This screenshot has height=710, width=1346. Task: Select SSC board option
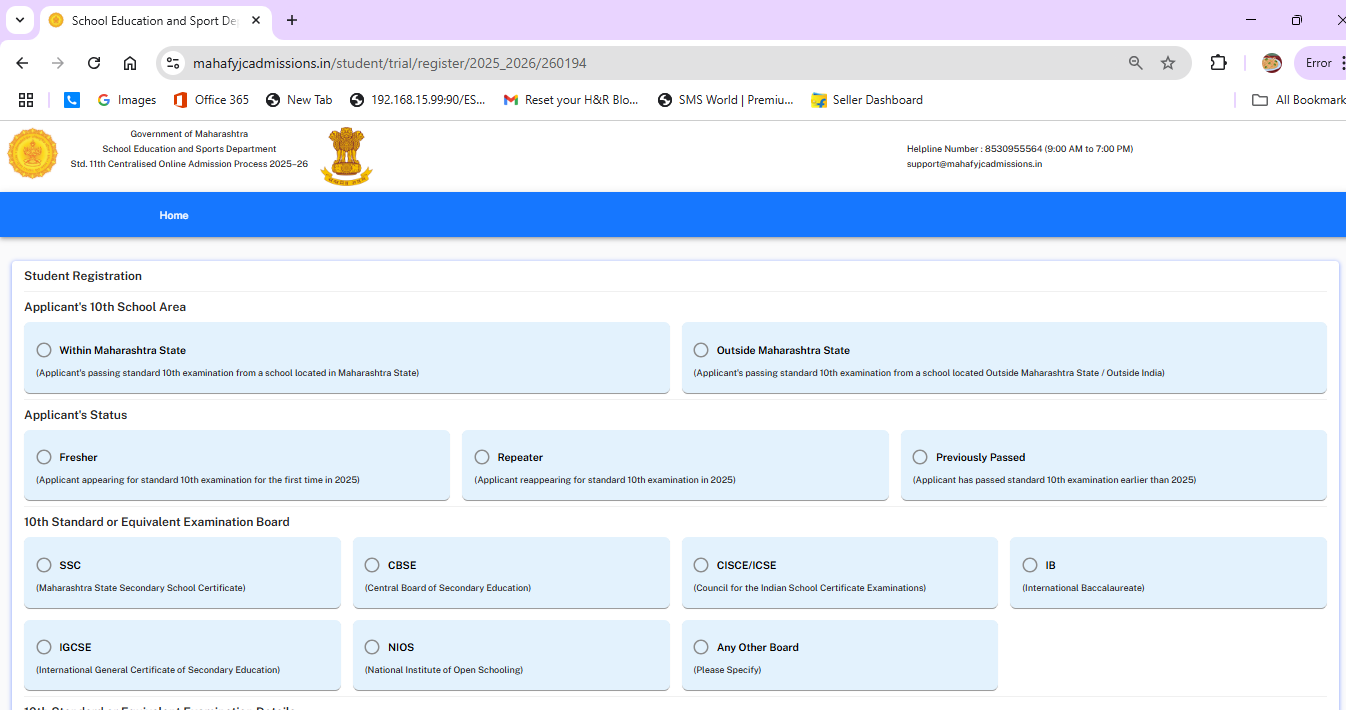pos(44,565)
